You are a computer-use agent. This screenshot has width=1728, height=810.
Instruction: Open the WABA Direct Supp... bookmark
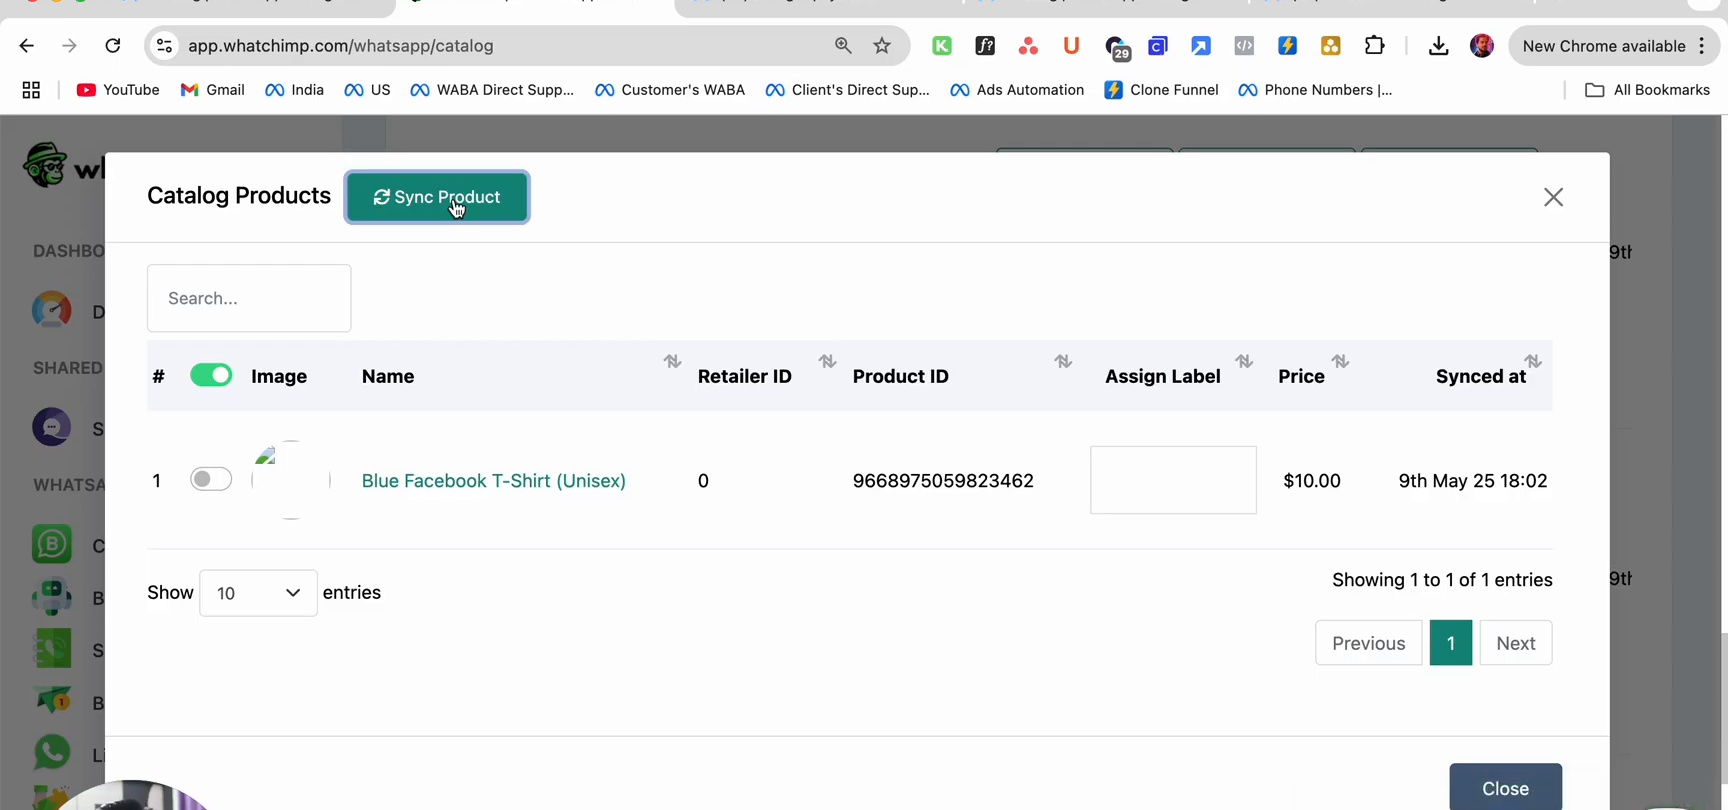[x=492, y=90]
